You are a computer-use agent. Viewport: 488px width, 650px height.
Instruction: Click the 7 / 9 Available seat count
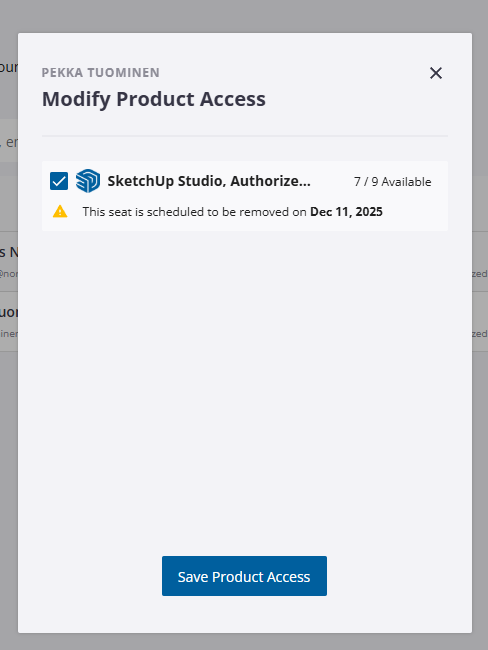393,182
